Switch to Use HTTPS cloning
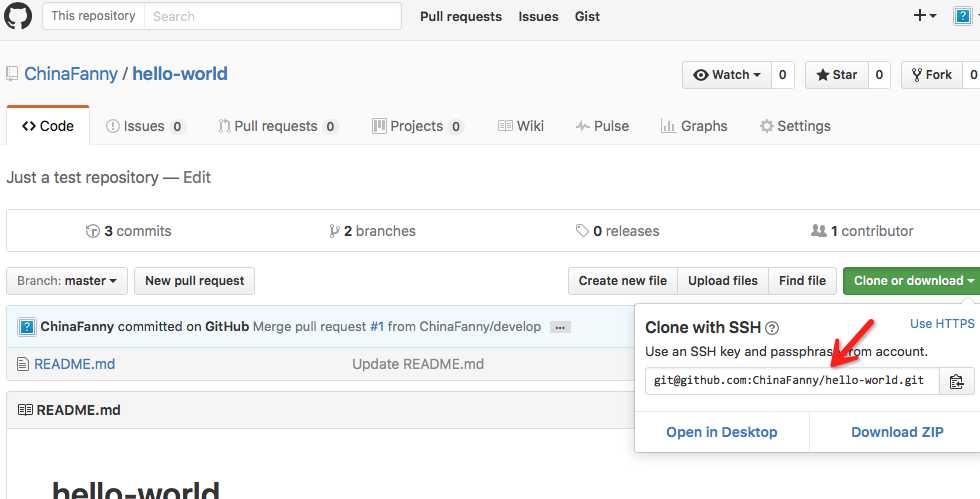 942,324
